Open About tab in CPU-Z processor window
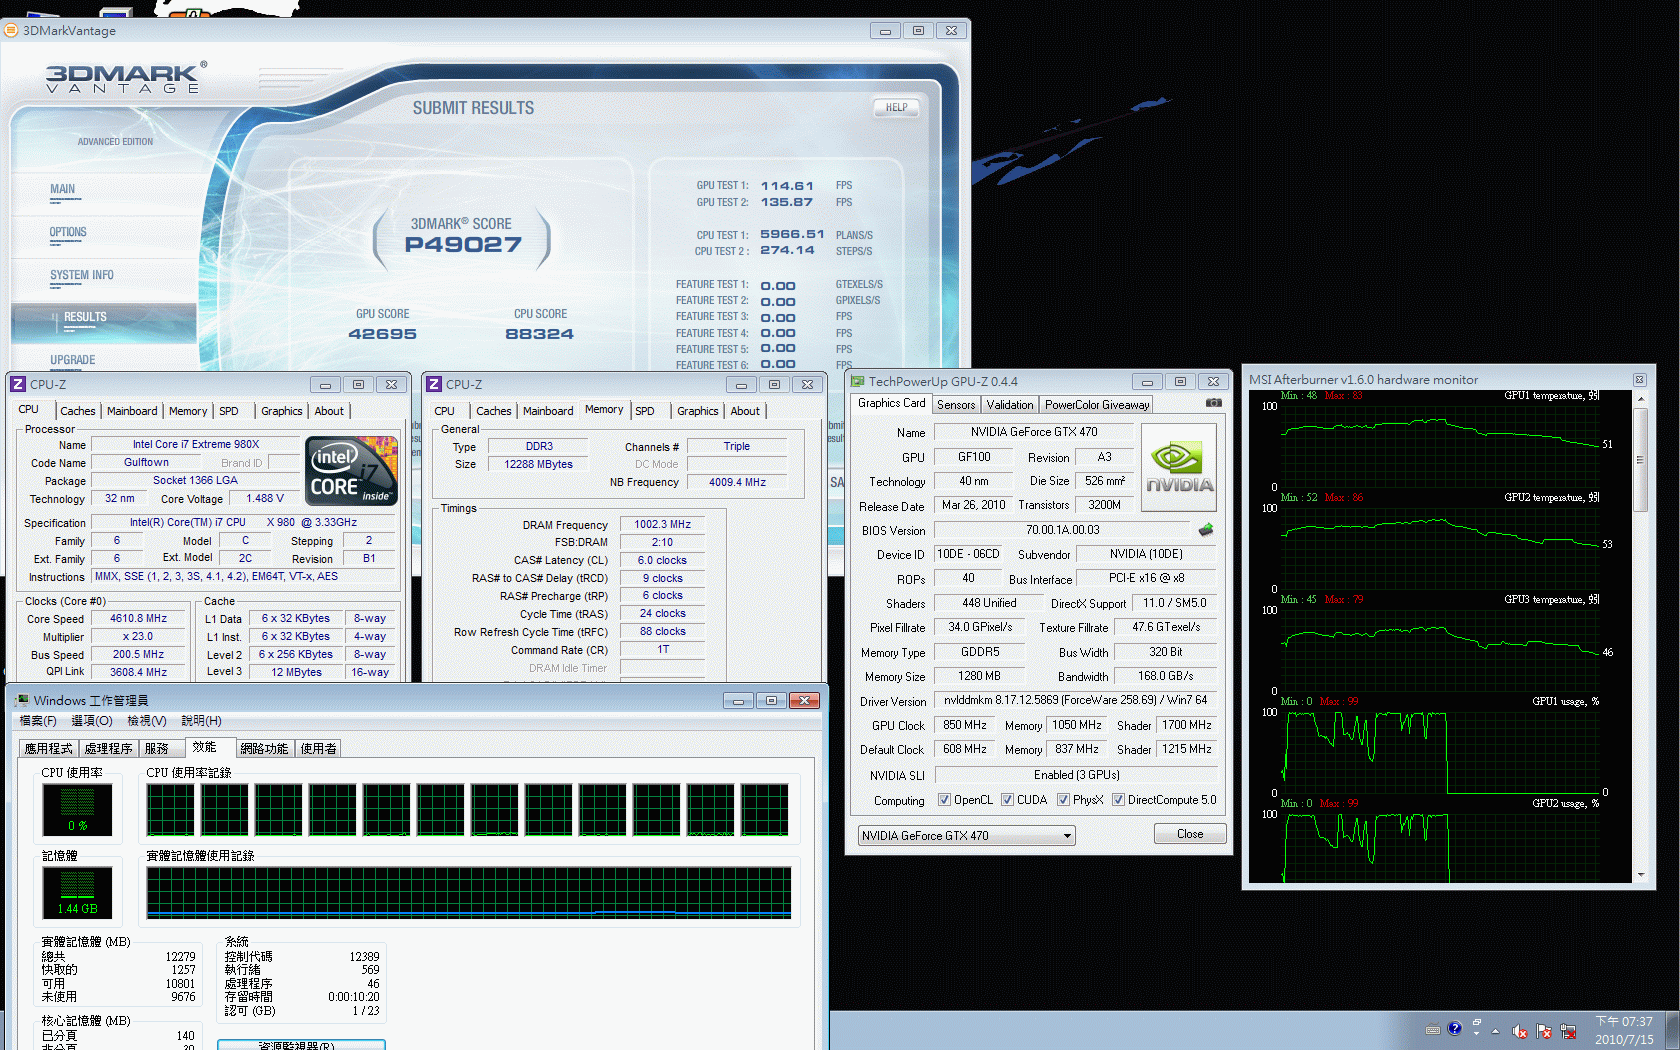The width and height of the screenshot is (1680, 1050). 329,411
